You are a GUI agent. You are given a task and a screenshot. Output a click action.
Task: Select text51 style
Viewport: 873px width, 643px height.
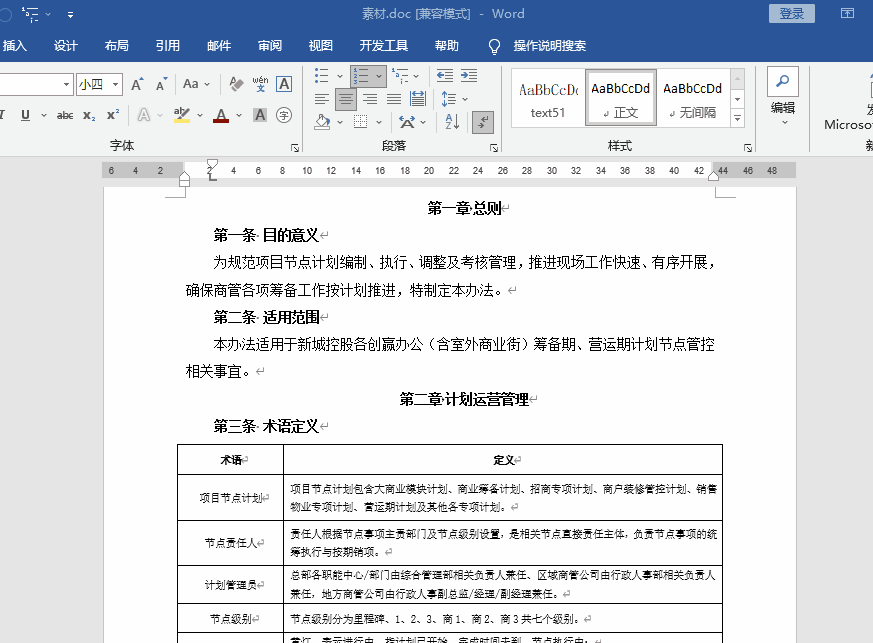click(548, 99)
